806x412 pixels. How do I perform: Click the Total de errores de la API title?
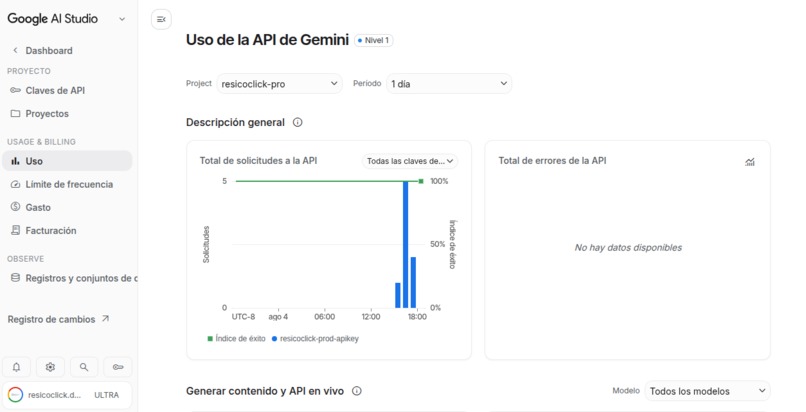click(553, 161)
